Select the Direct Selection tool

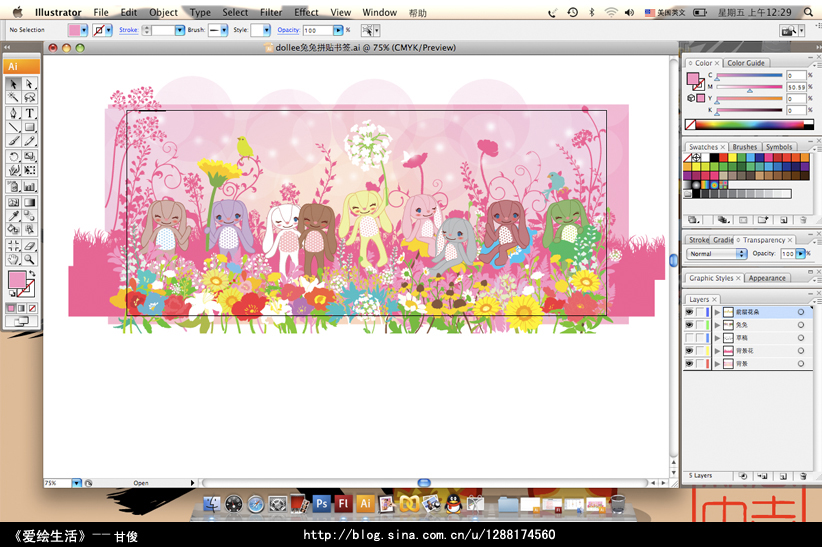tap(30, 84)
